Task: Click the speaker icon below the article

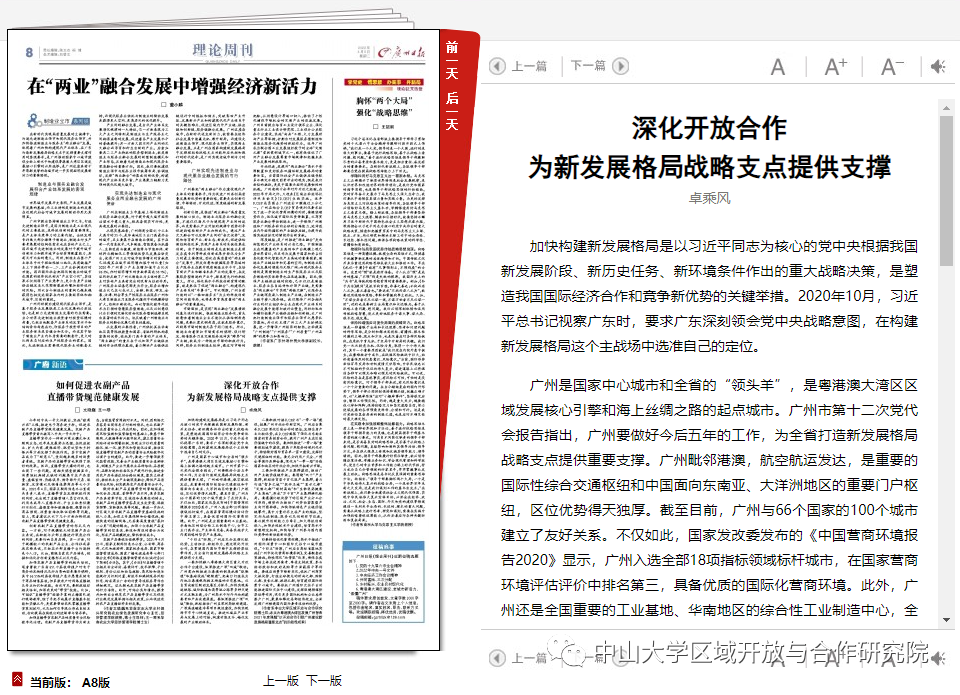Action: [x=938, y=658]
